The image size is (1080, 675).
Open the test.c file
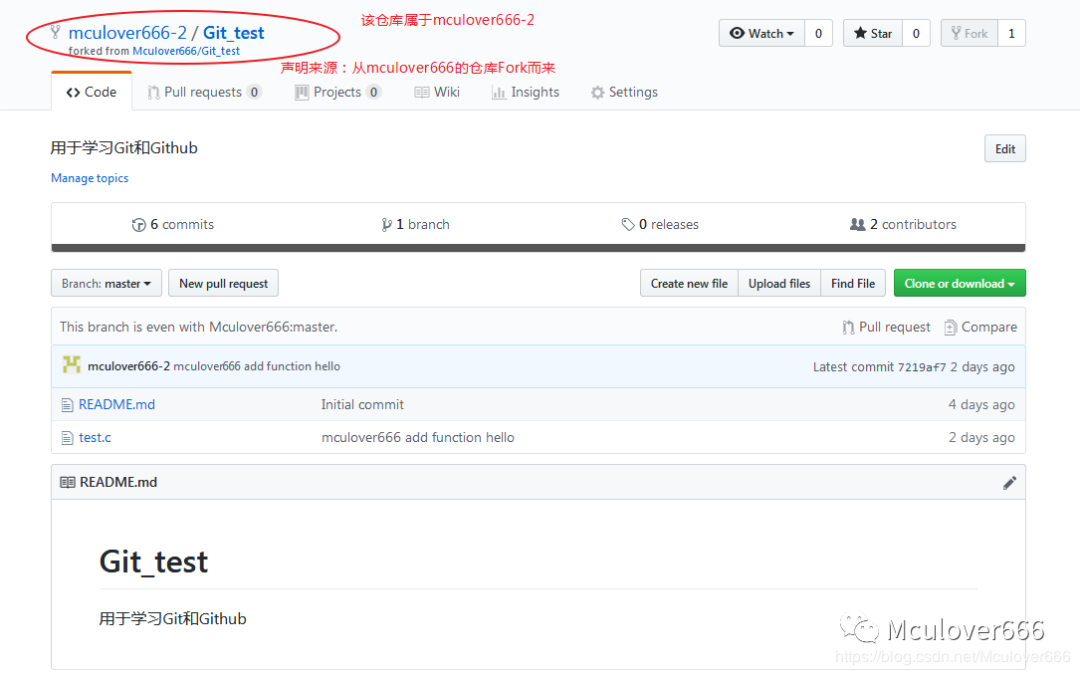click(x=95, y=437)
